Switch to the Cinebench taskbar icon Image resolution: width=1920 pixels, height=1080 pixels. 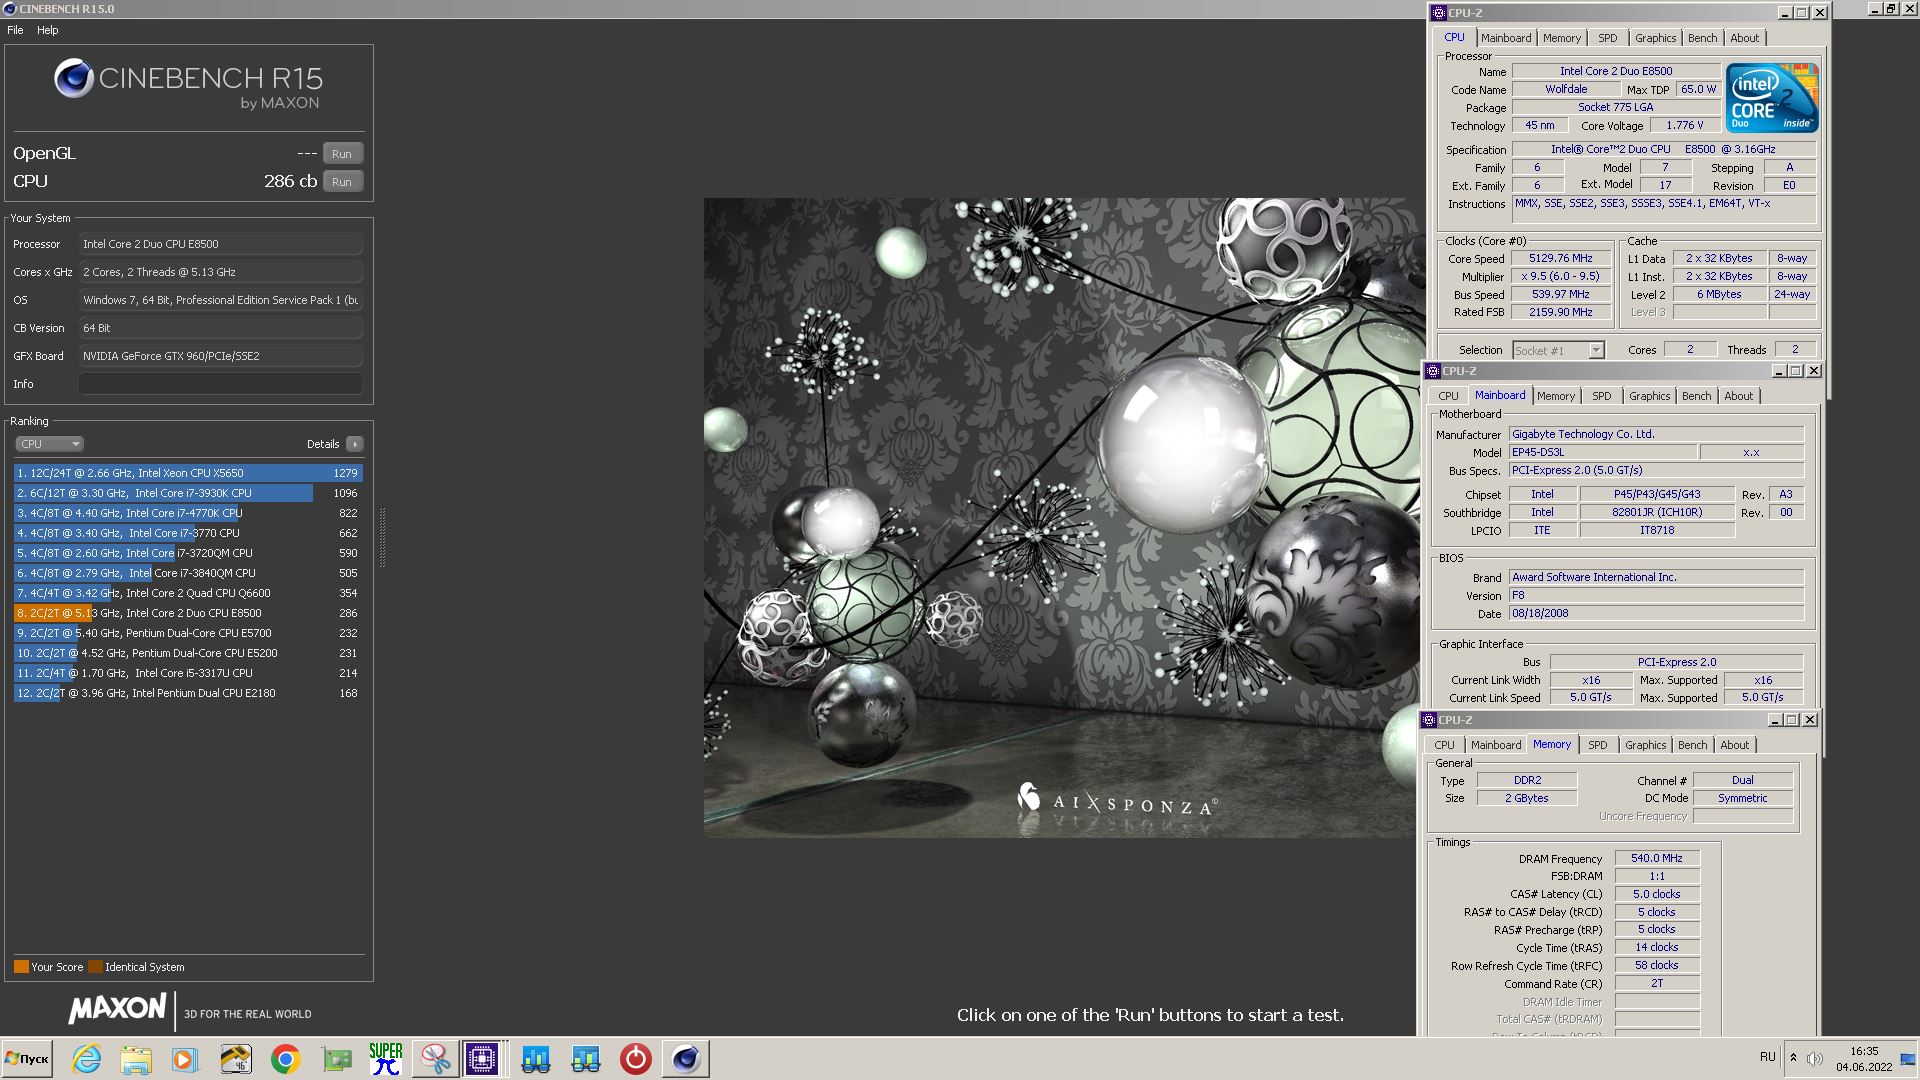(x=686, y=1059)
